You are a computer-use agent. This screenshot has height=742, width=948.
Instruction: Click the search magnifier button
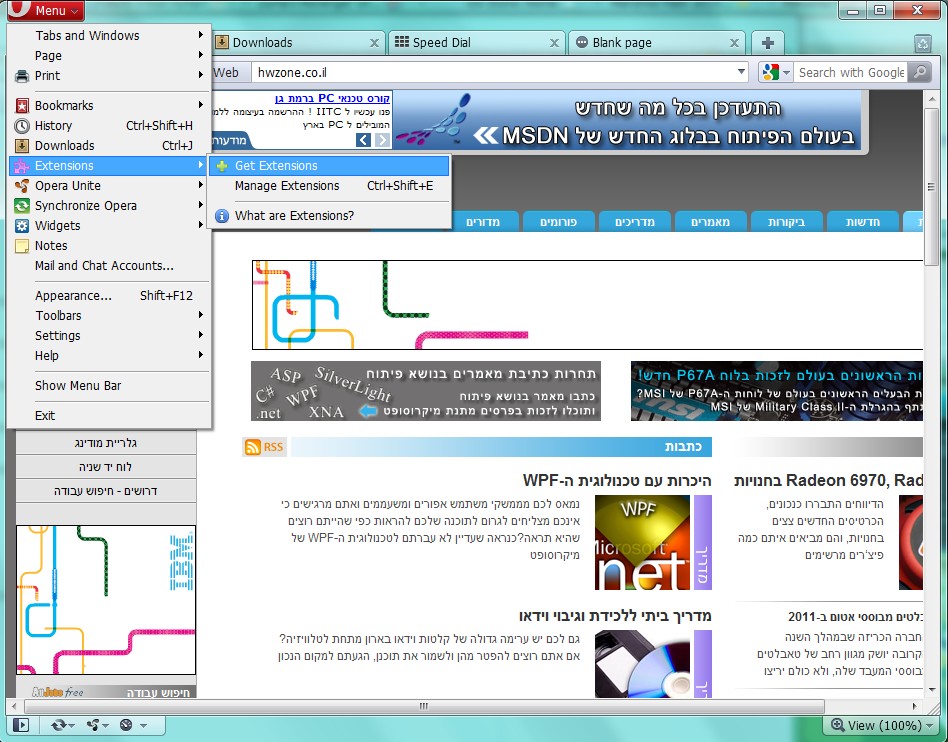920,73
